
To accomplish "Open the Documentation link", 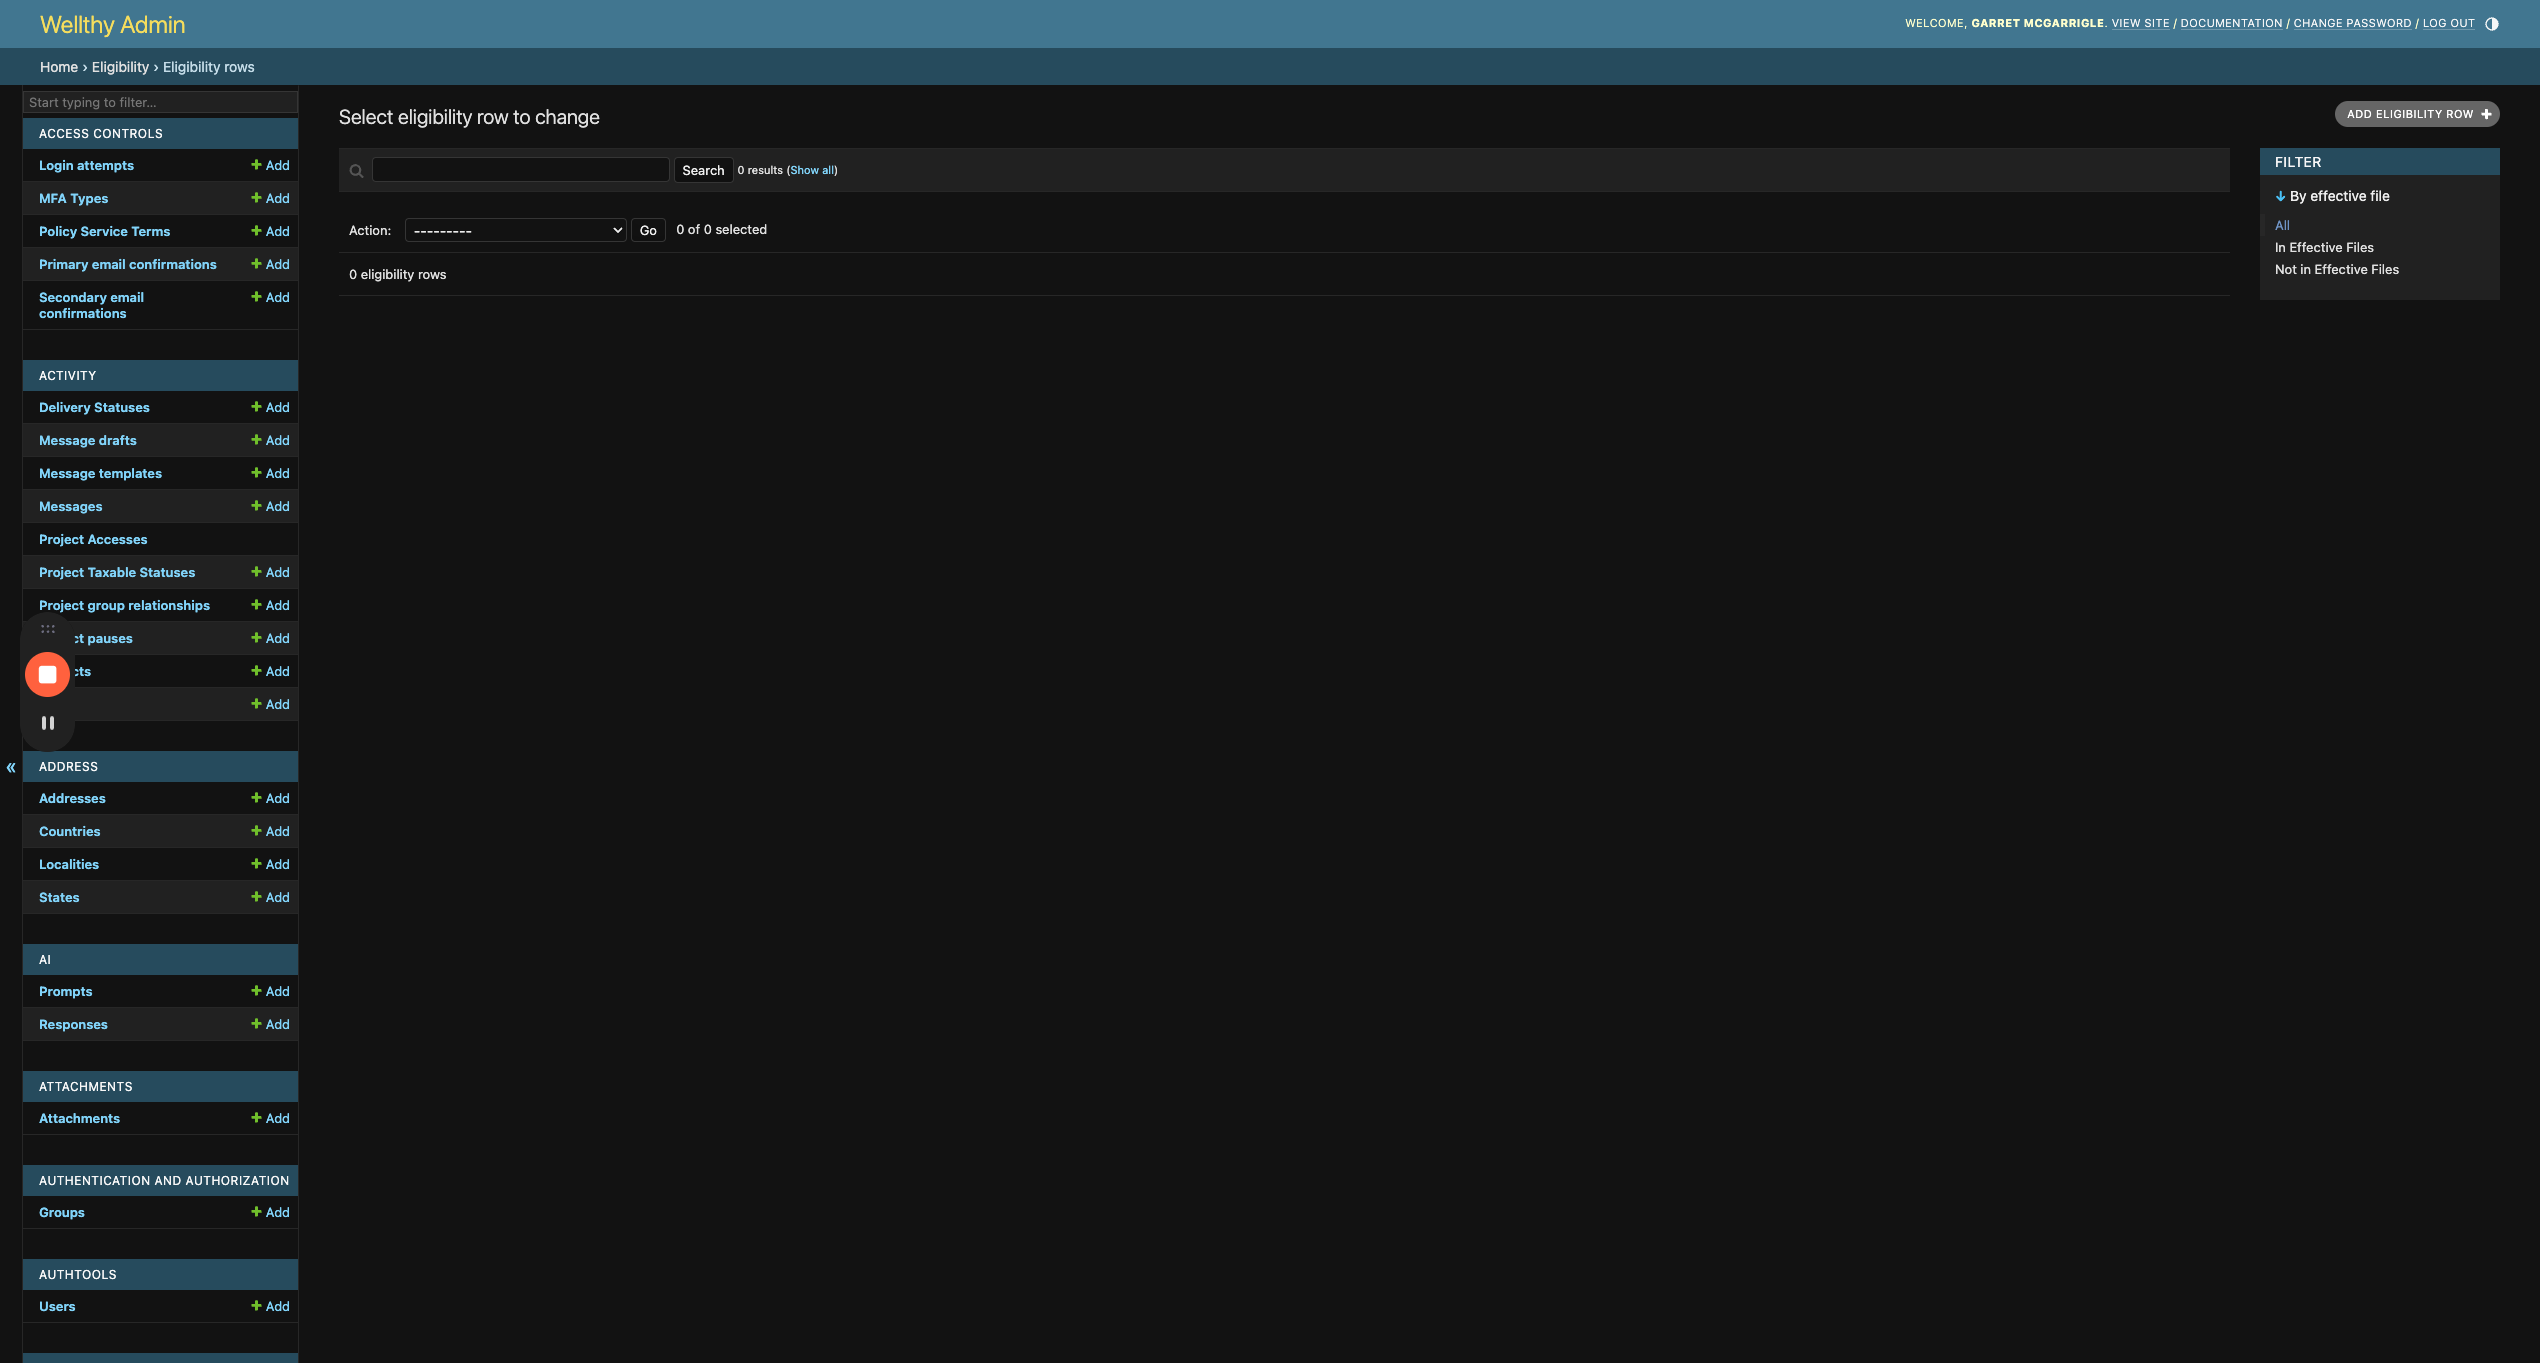I will 2231,23.
